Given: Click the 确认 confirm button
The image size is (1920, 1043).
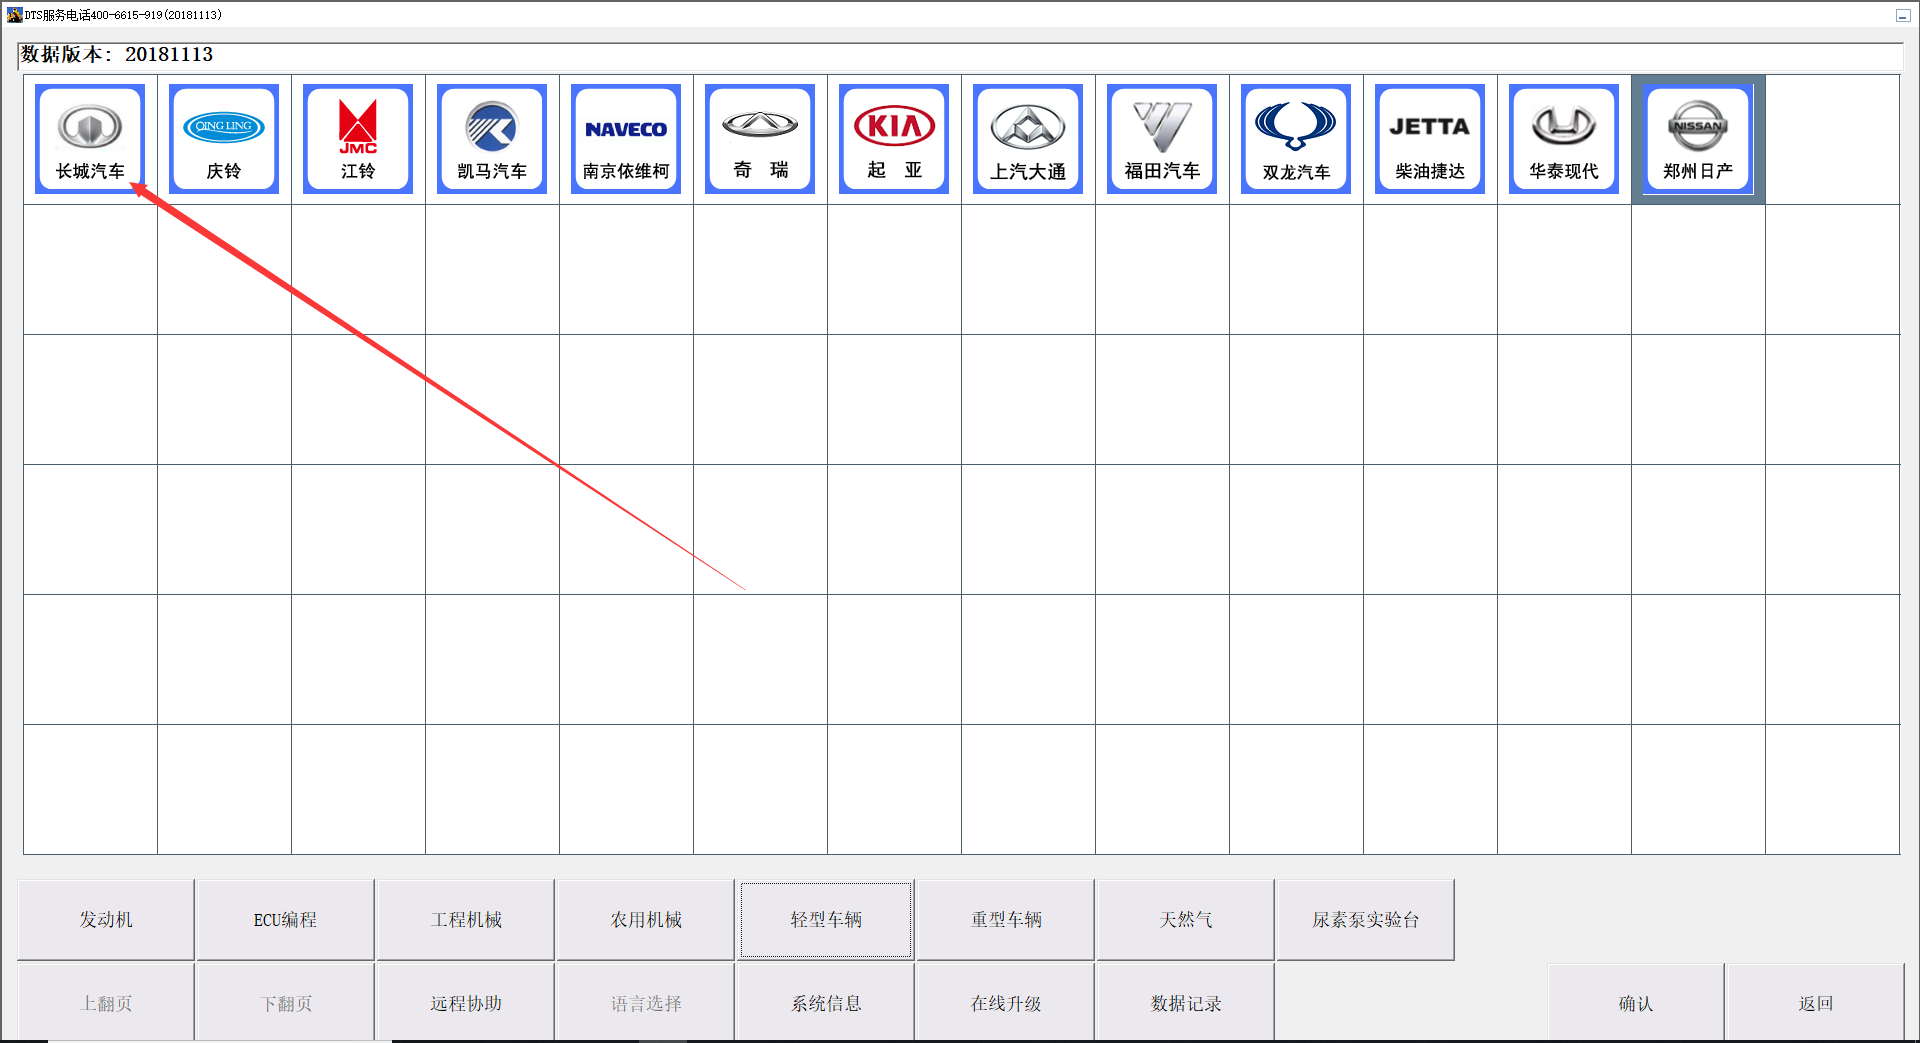Looking at the screenshot, I should click(1636, 1003).
